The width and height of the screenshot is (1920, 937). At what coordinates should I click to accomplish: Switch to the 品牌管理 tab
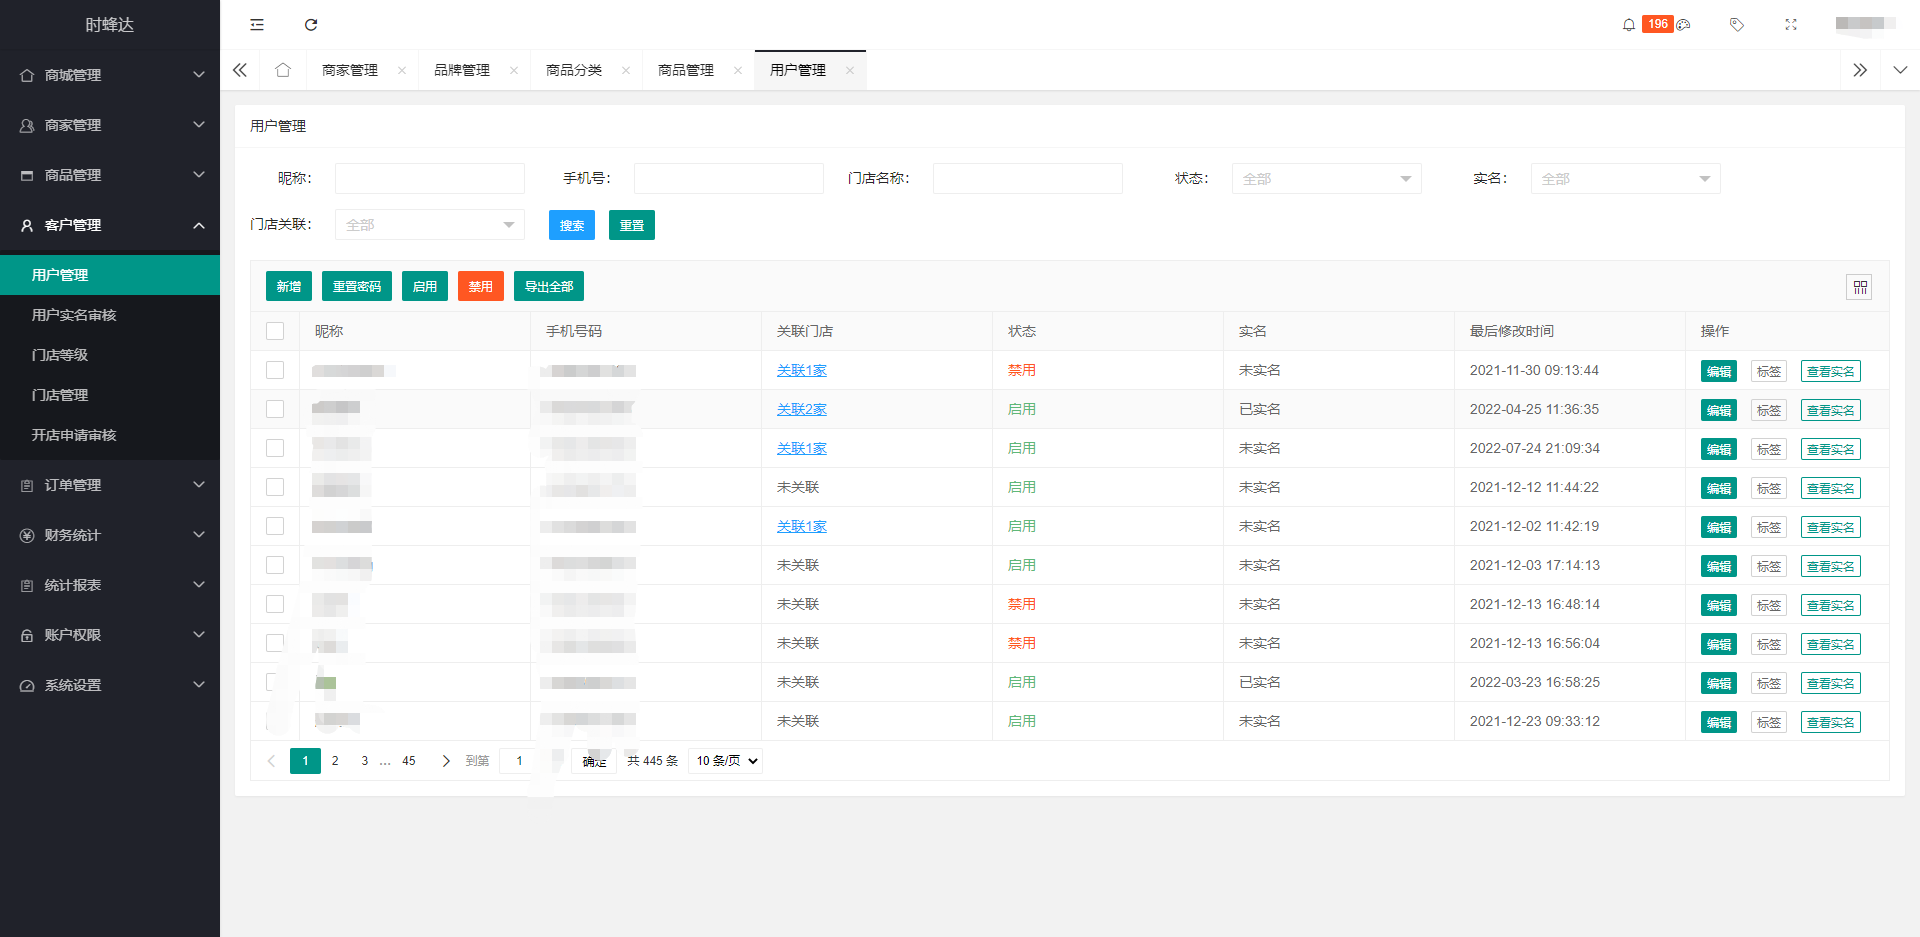click(462, 70)
